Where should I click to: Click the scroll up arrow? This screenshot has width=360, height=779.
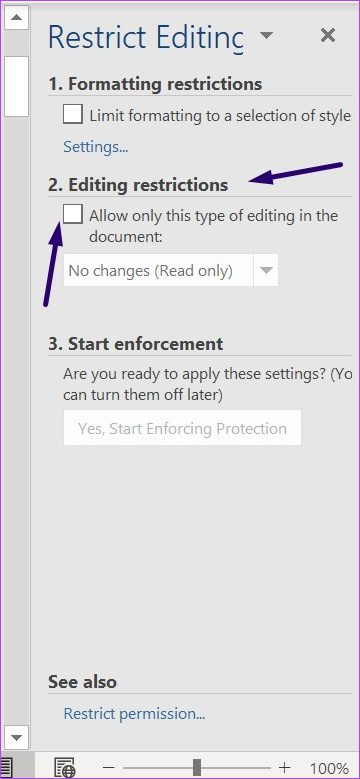coord(16,18)
